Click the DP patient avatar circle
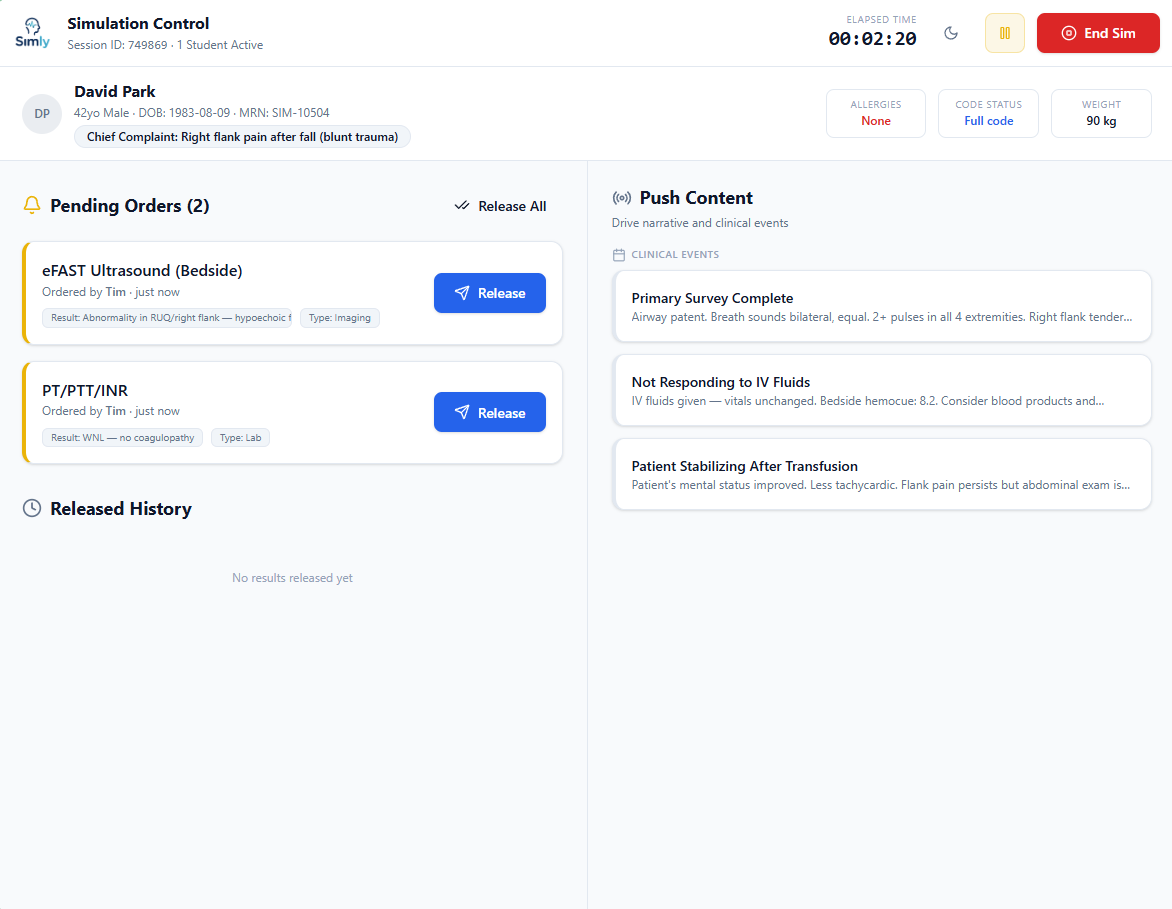Screen dimensions: 1172x909 pyautogui.click(x=41, y=113)
